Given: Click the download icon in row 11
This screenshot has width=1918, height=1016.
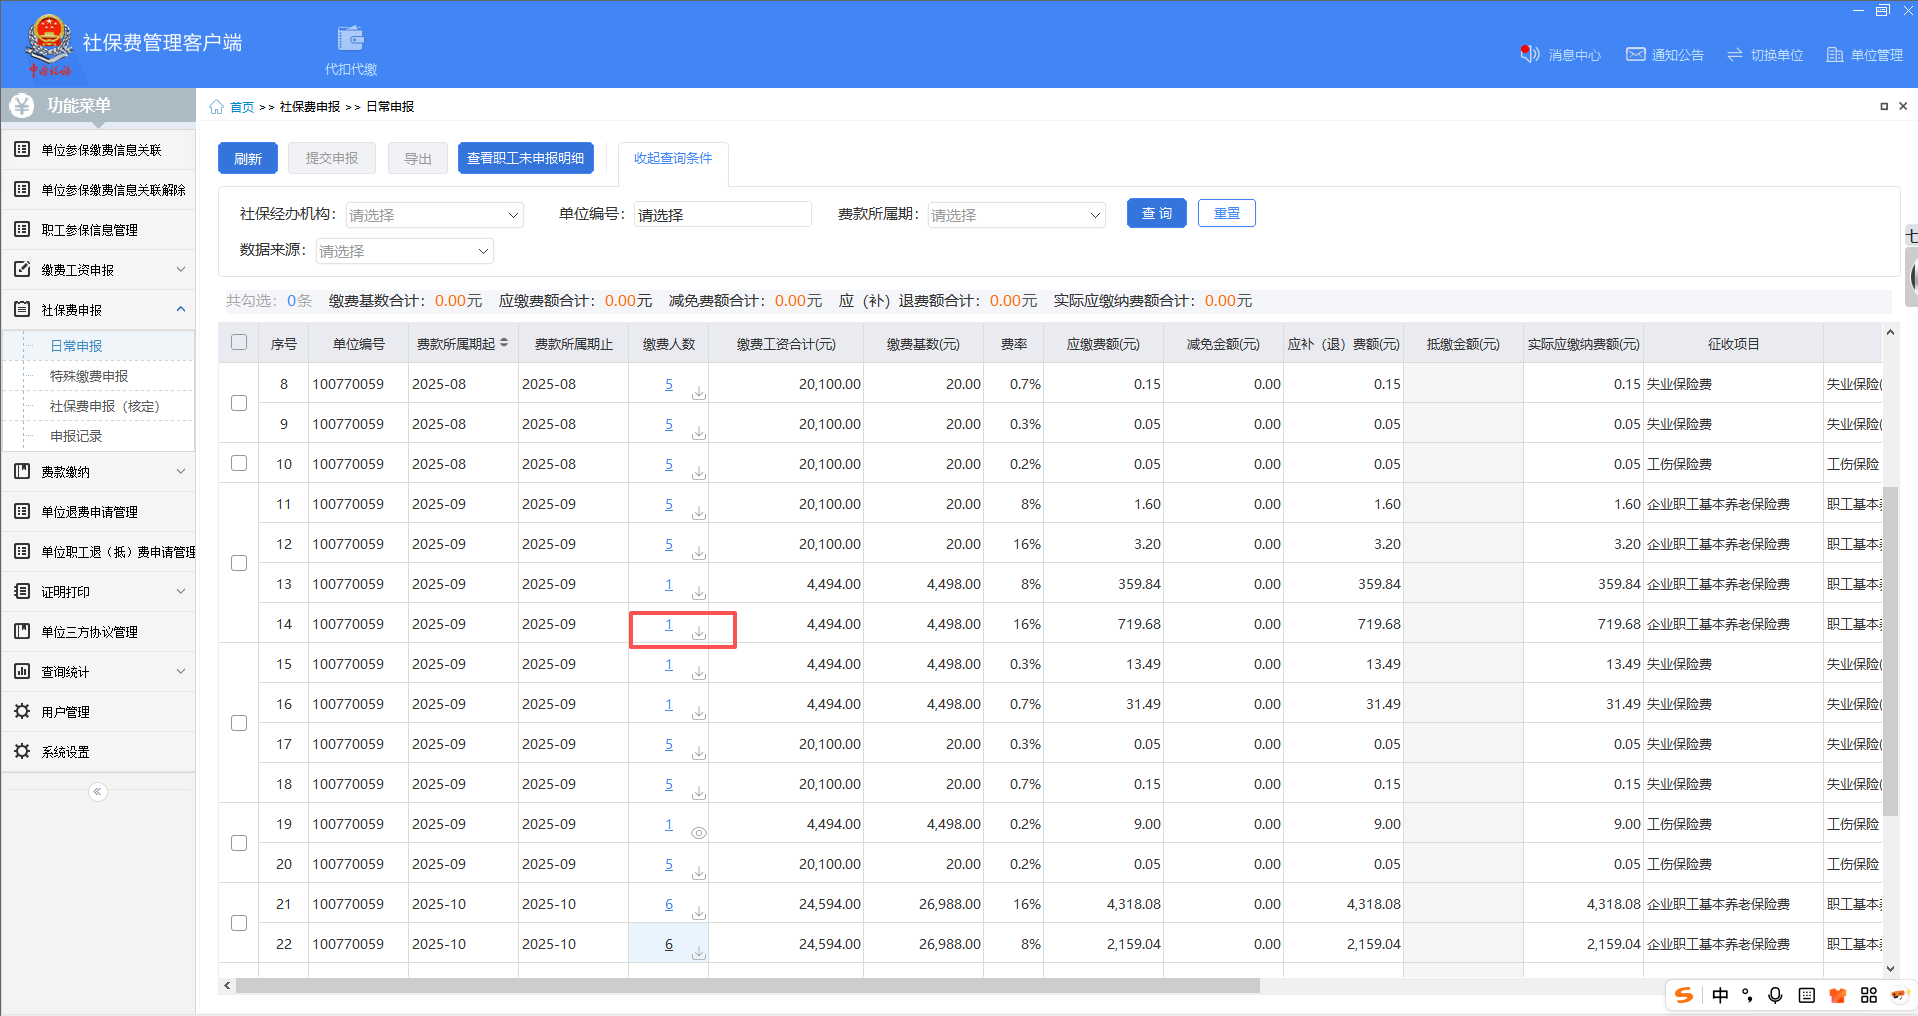Looking at the screenshot, I should tap(699, 513).
